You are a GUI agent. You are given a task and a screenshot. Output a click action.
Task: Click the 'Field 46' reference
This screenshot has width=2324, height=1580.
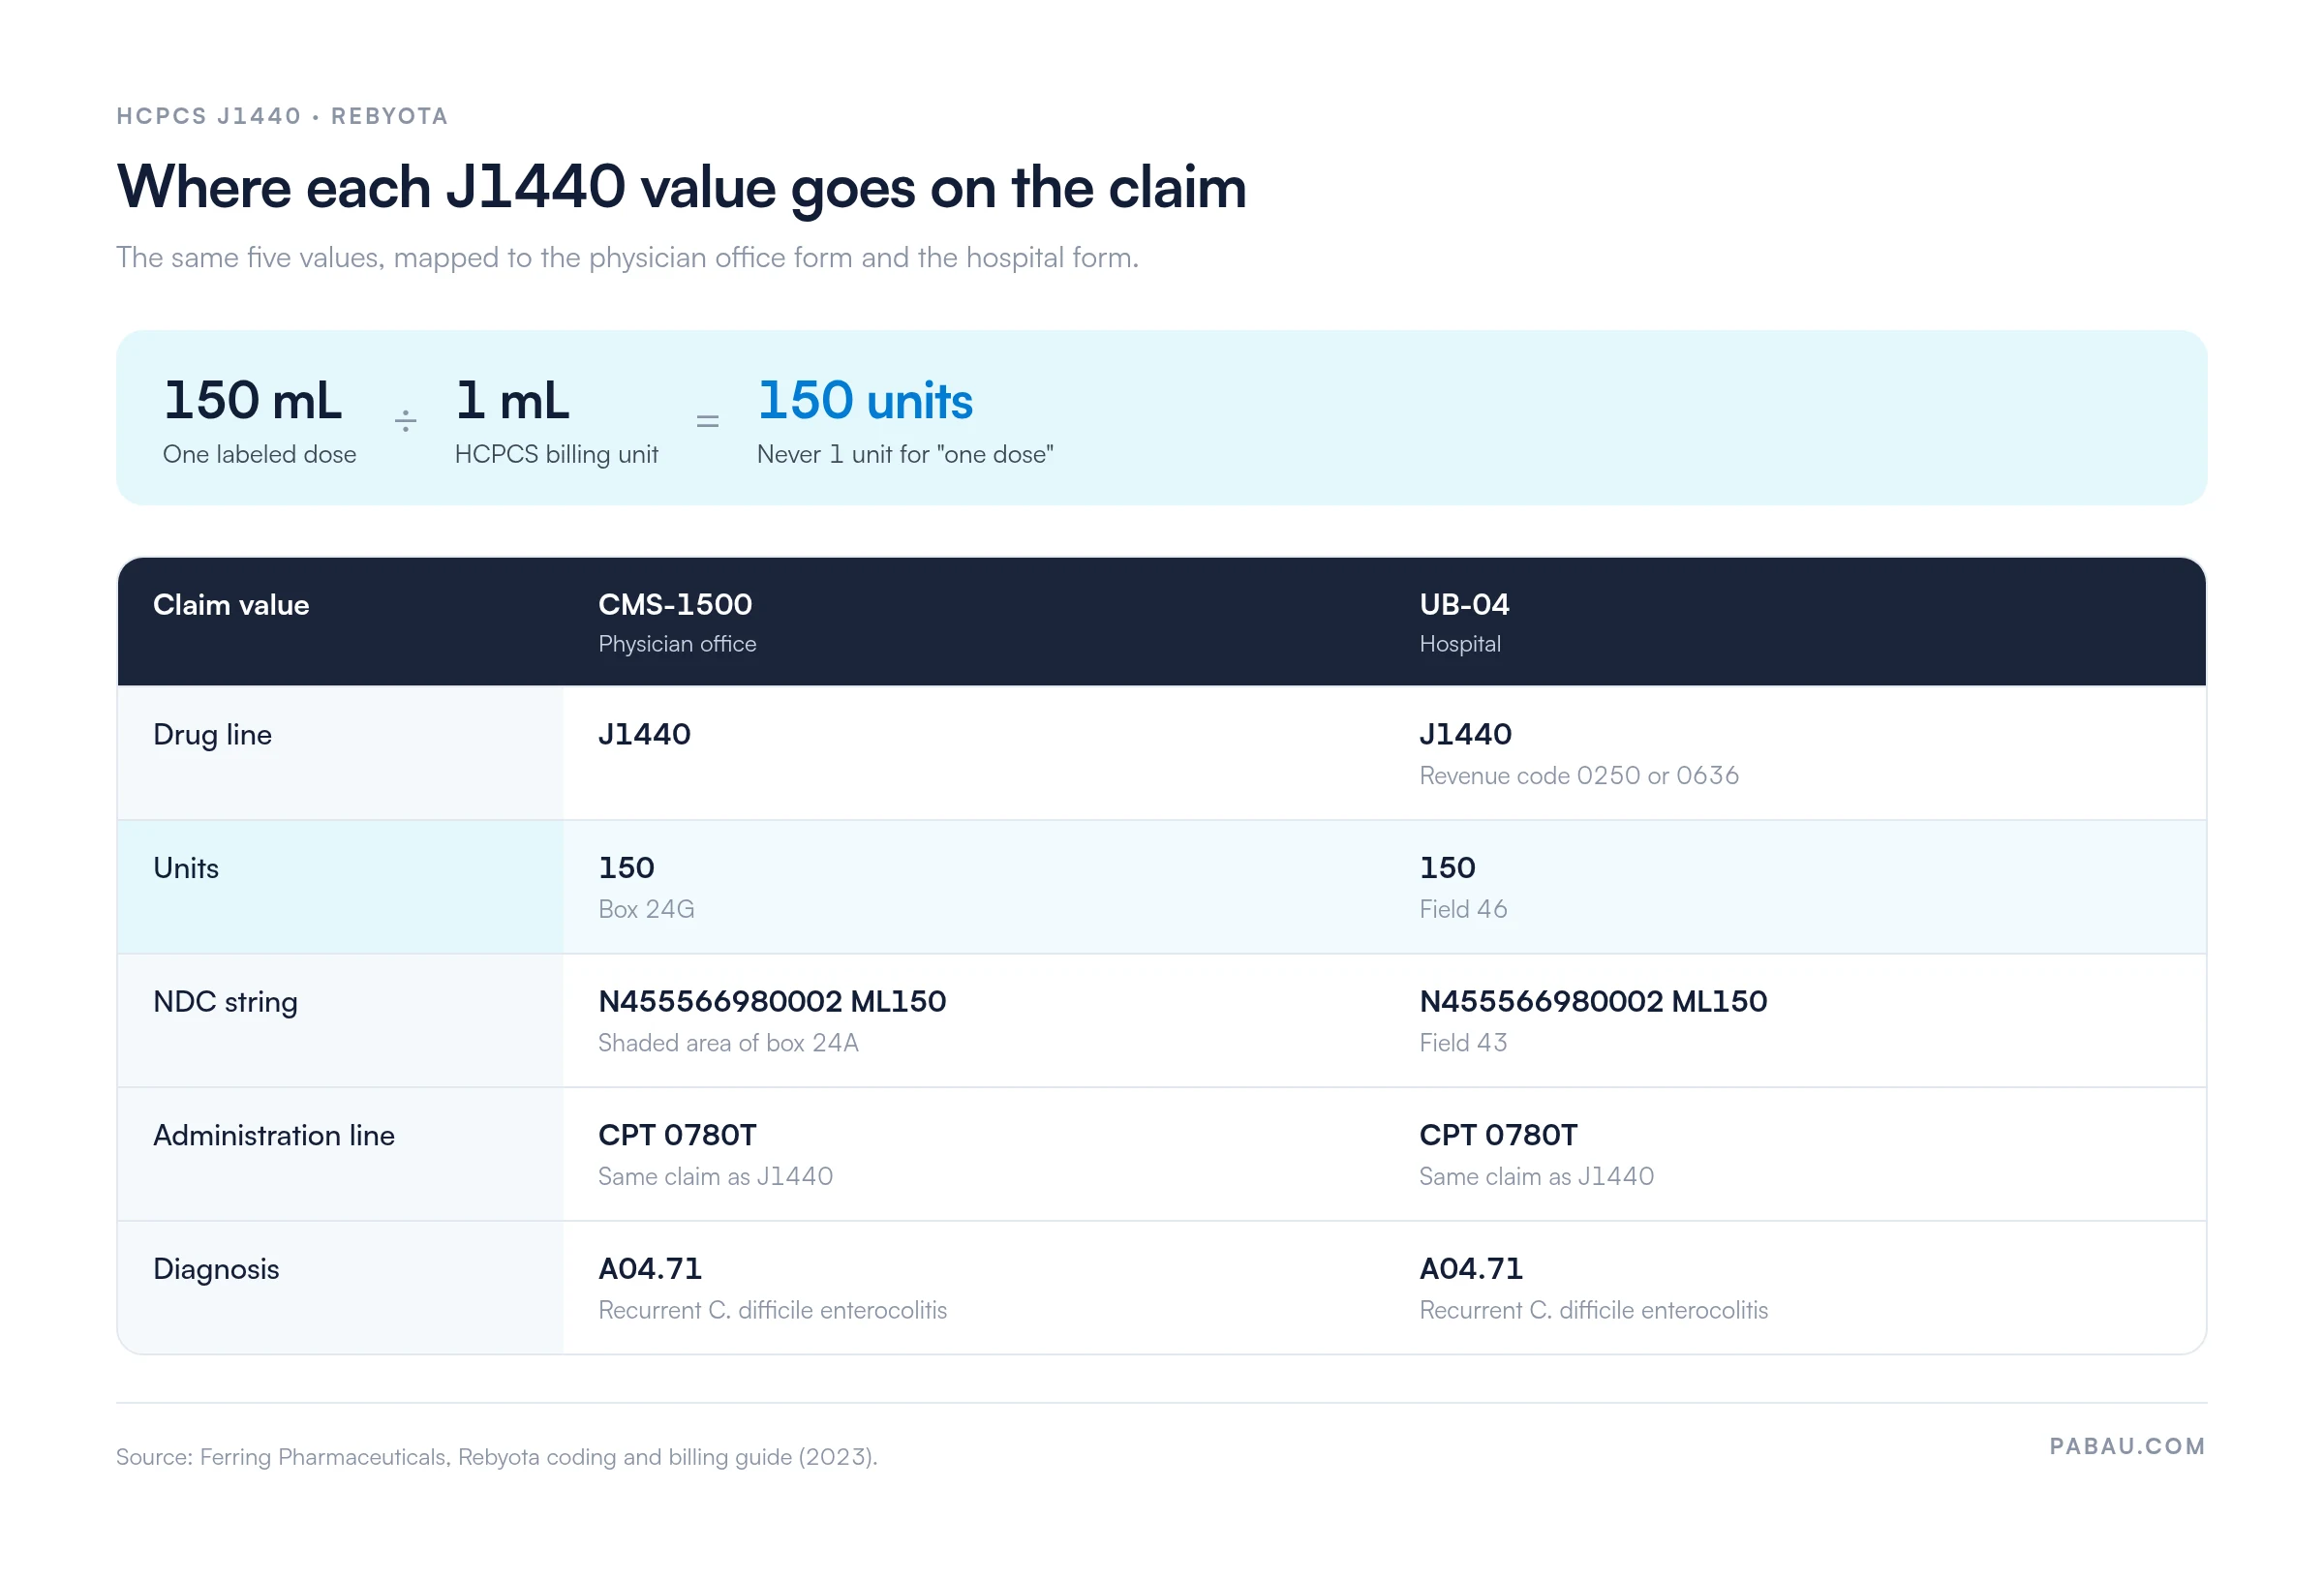pos(1463,909)
